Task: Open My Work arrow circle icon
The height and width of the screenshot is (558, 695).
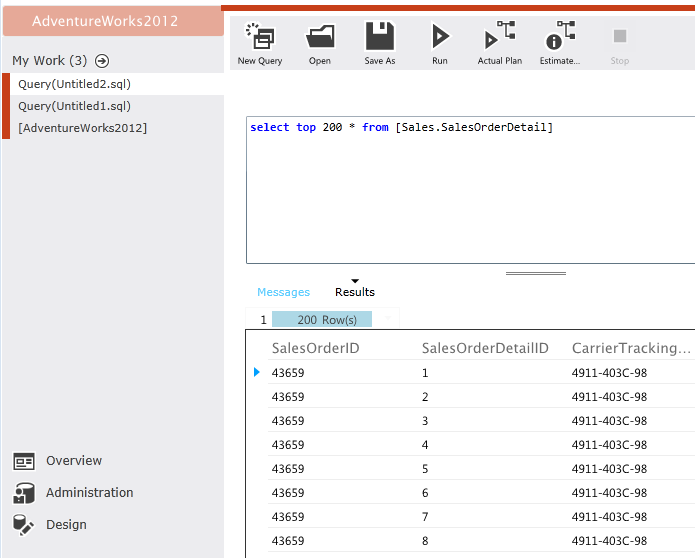Action: (102, 61)
